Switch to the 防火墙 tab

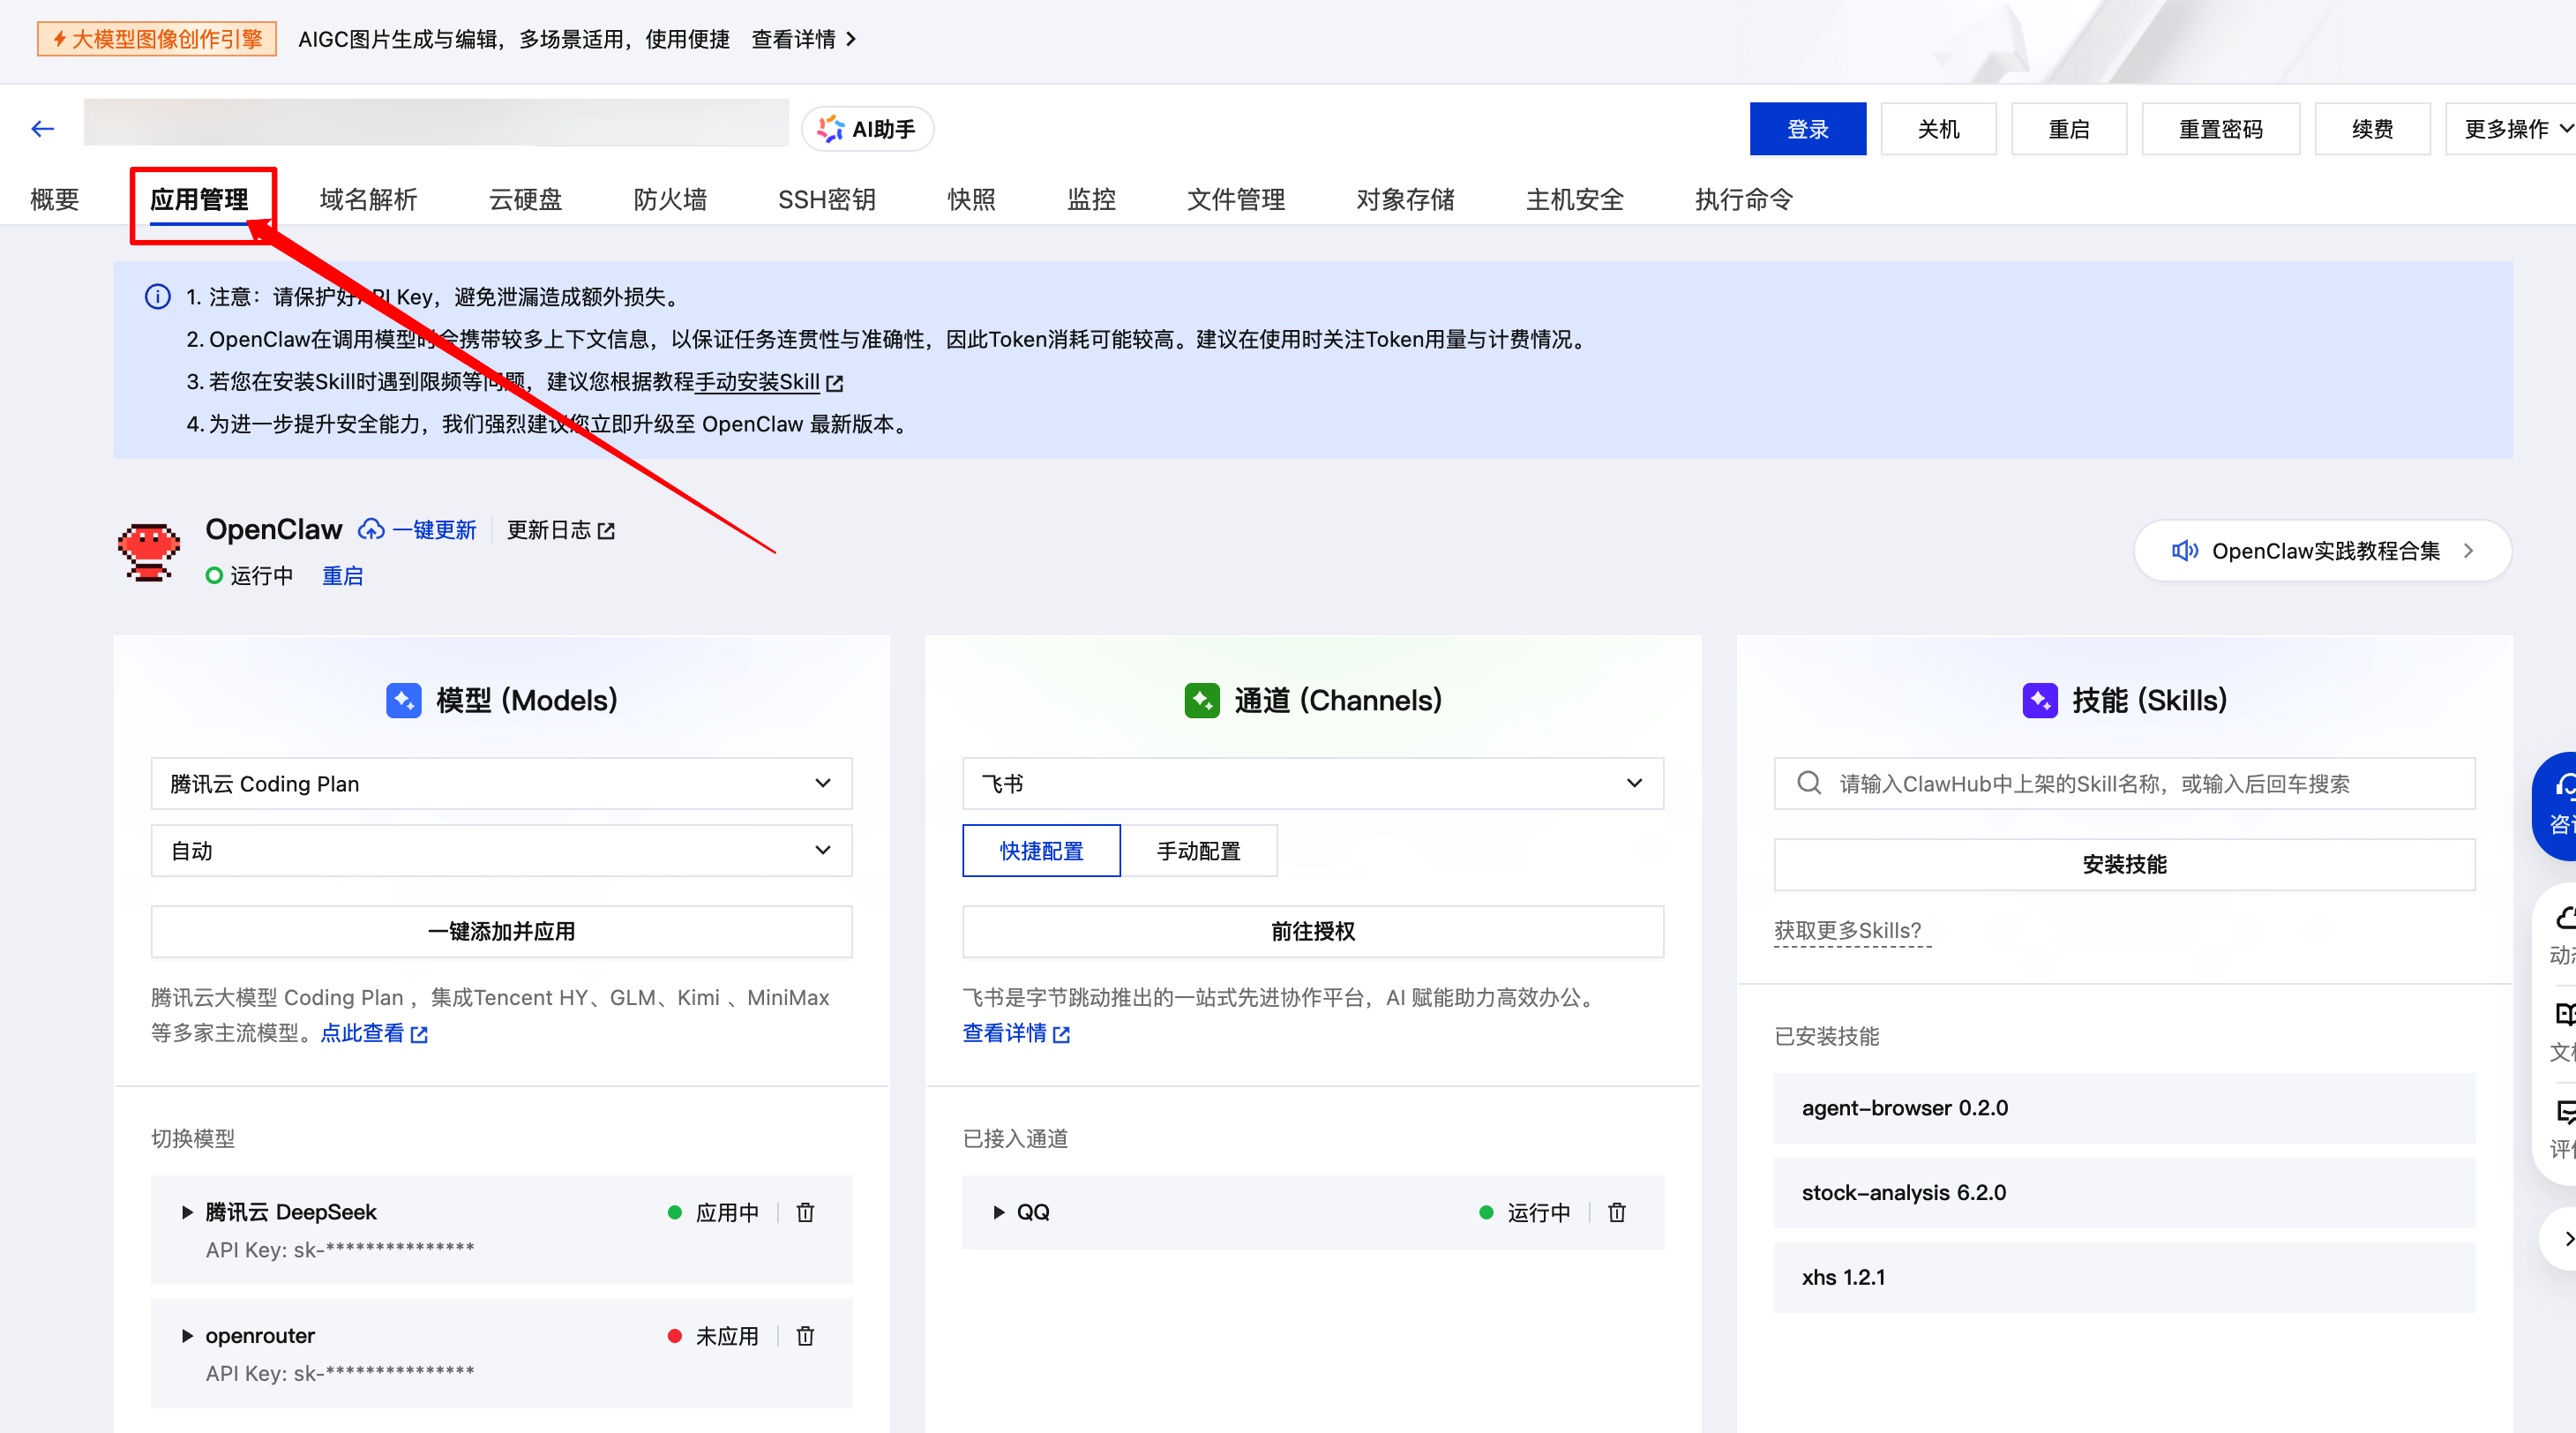[x=670, y=200]
